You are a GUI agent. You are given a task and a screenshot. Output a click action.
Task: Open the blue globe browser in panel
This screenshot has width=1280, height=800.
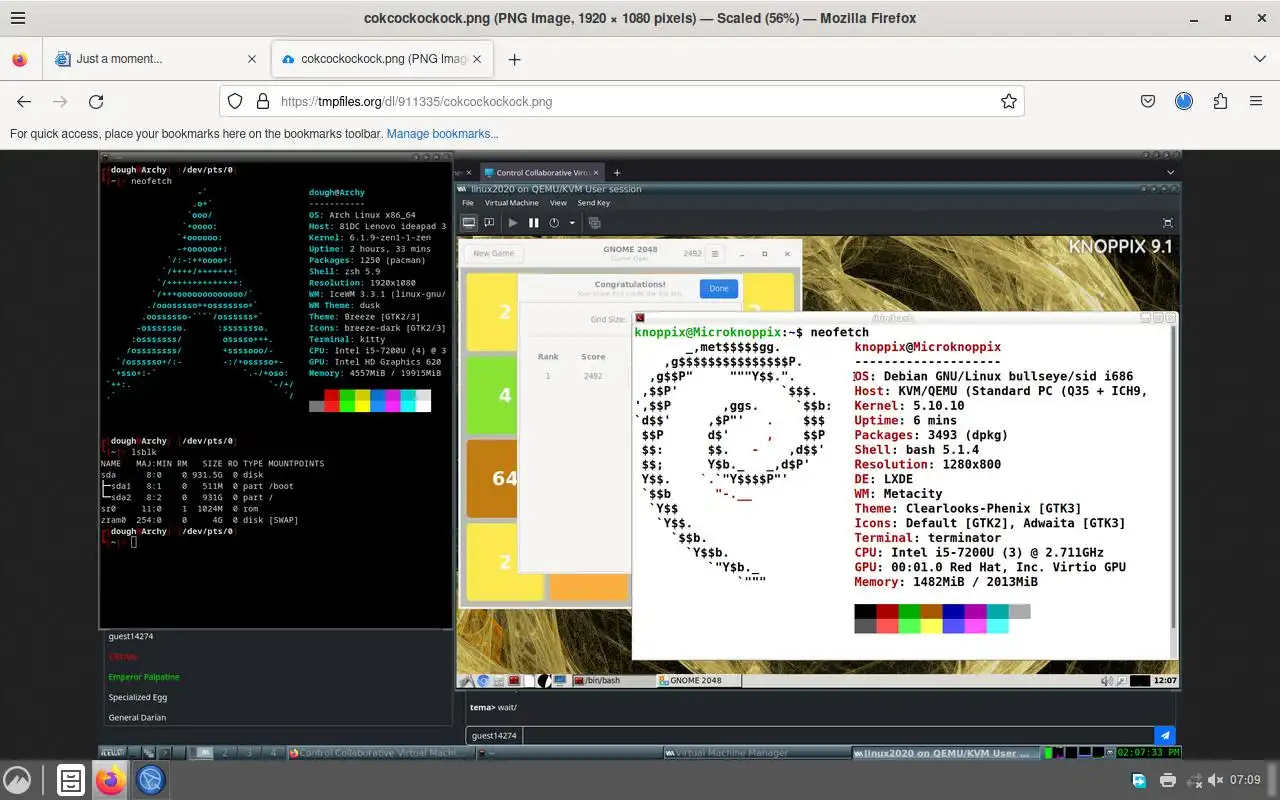[x=150, y=780]
